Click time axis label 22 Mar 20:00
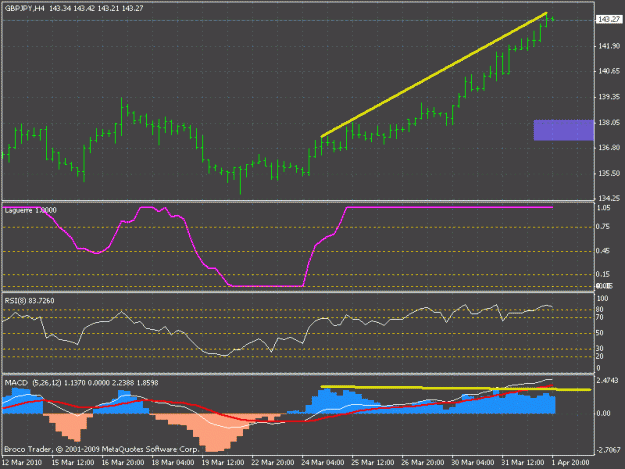The image size is (625, 469). pyautogui.click(x=273, y=463)
